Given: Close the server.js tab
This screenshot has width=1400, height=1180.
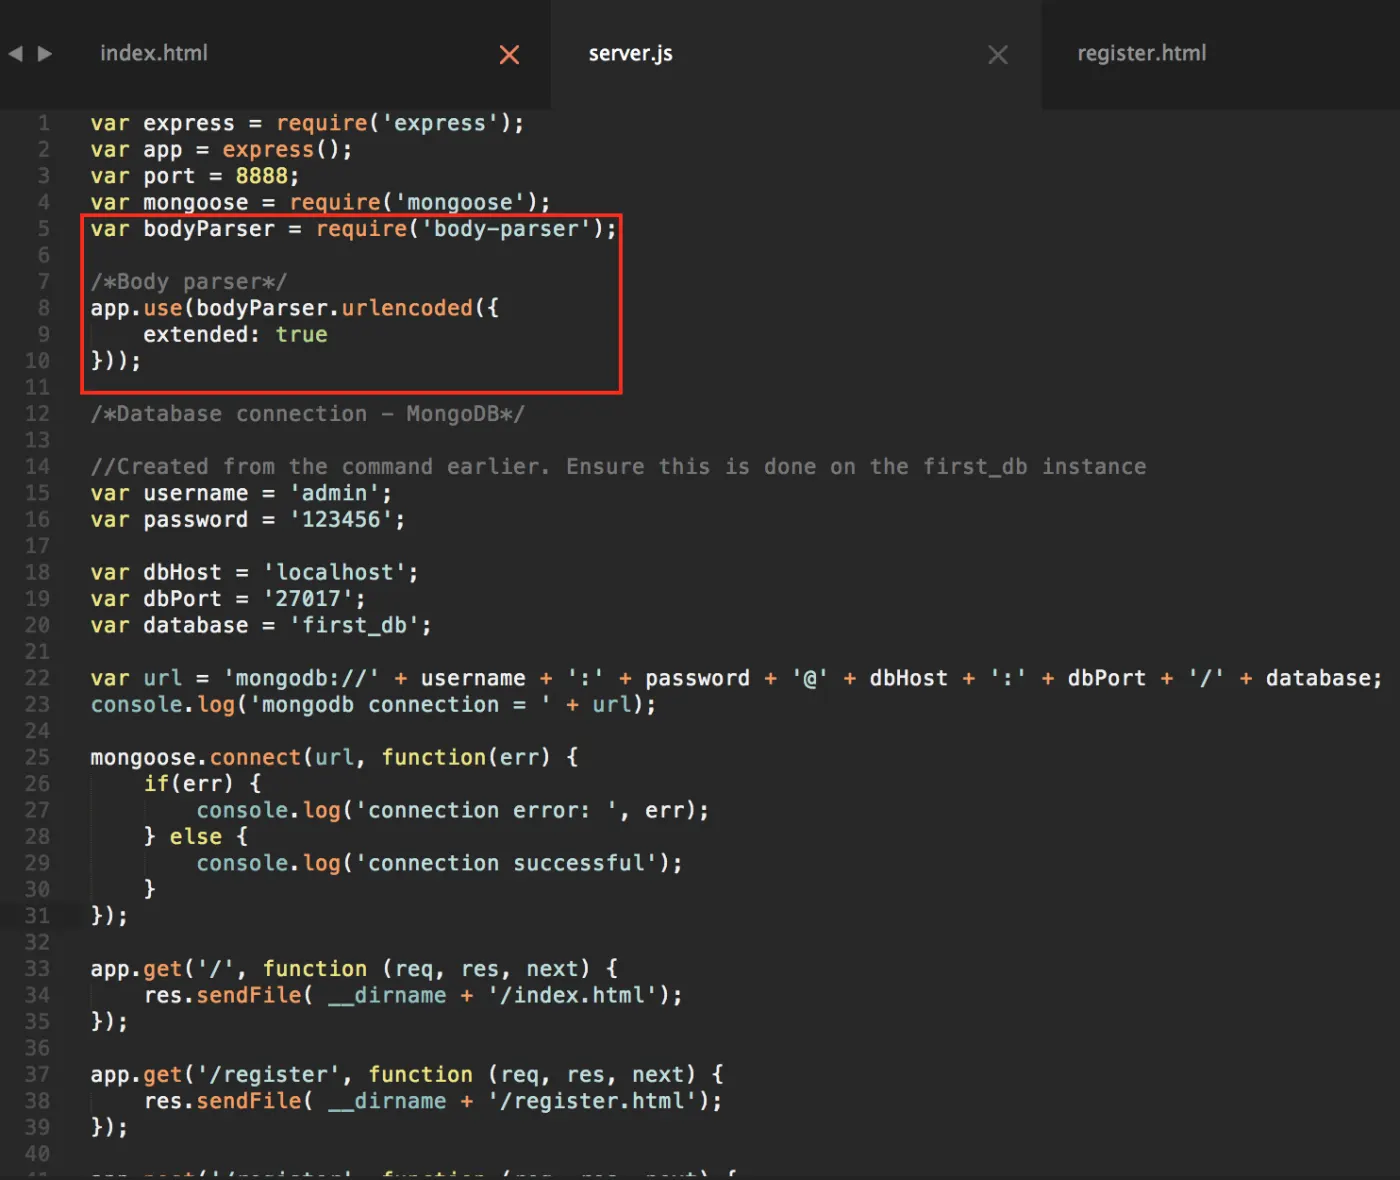Looking at the screenshot, I should pyautogui.click(x=998, y=55).
